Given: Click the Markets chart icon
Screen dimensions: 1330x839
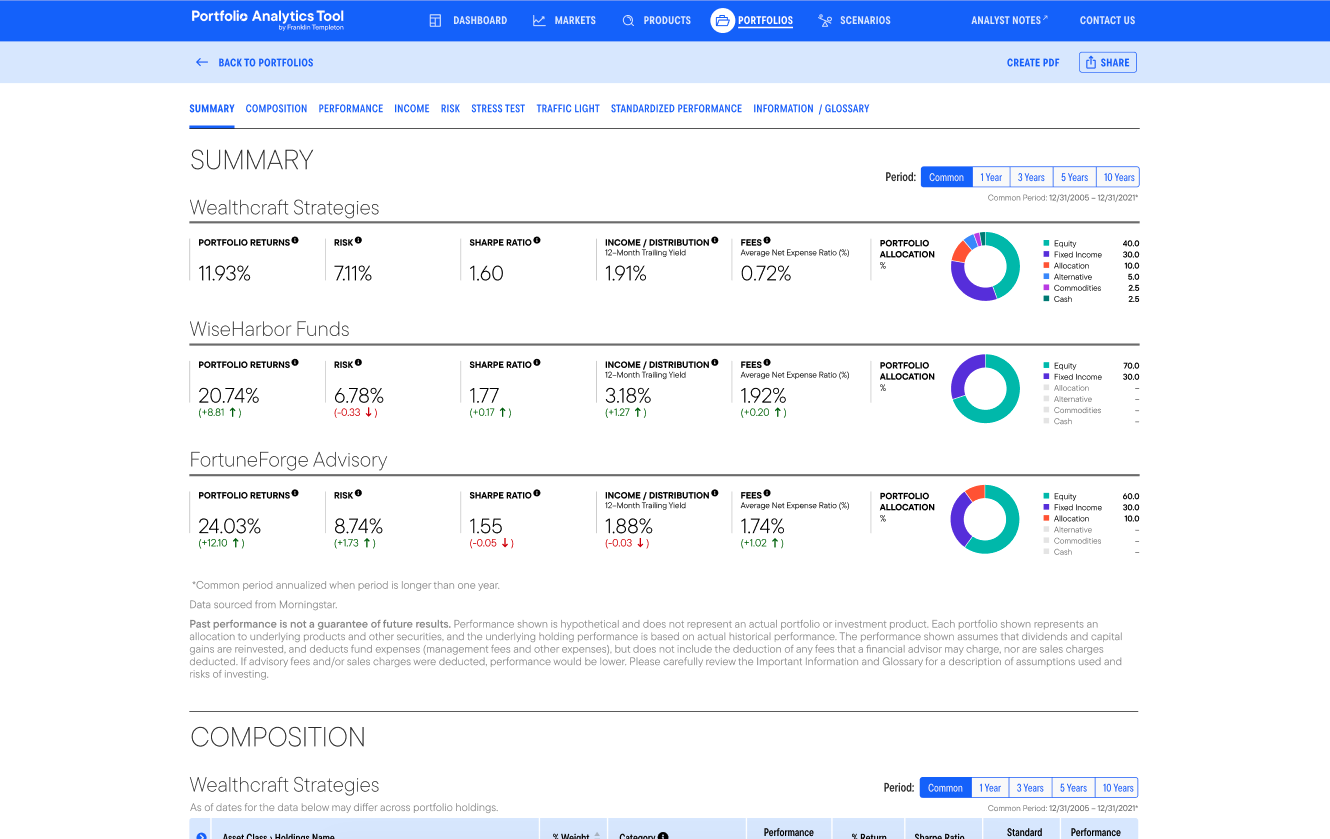Looking at the screenshot, I should (539, 20).
